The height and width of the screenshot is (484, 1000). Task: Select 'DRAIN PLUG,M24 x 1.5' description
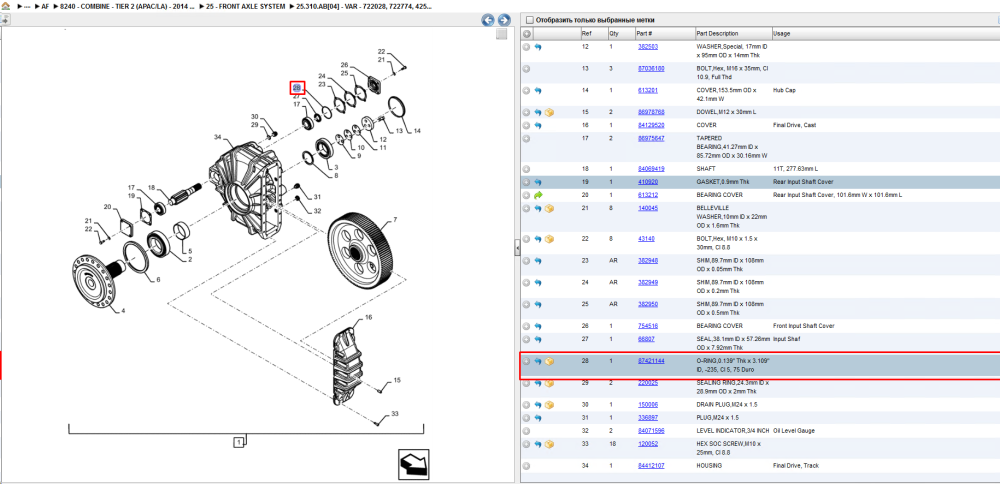(726, 405)
